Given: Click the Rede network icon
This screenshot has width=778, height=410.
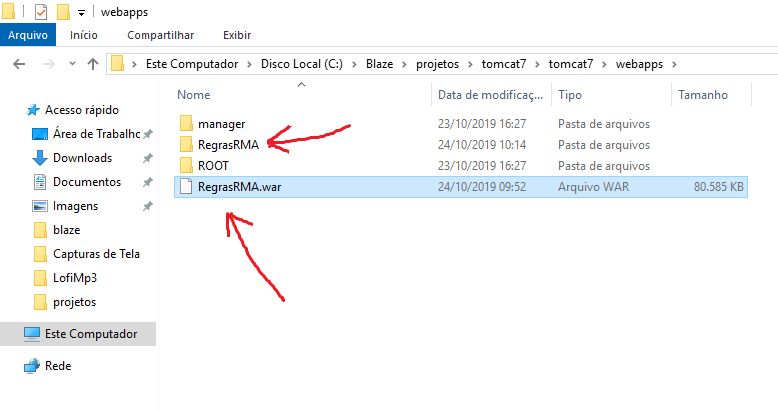Looking at the screenshot, I should [x=32, y=366].
